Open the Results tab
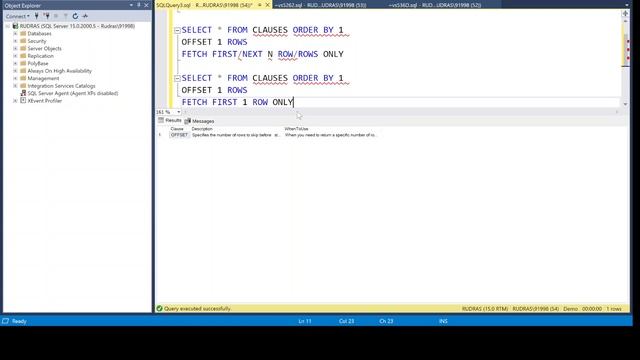640x360 pixels. click(170, 120)
